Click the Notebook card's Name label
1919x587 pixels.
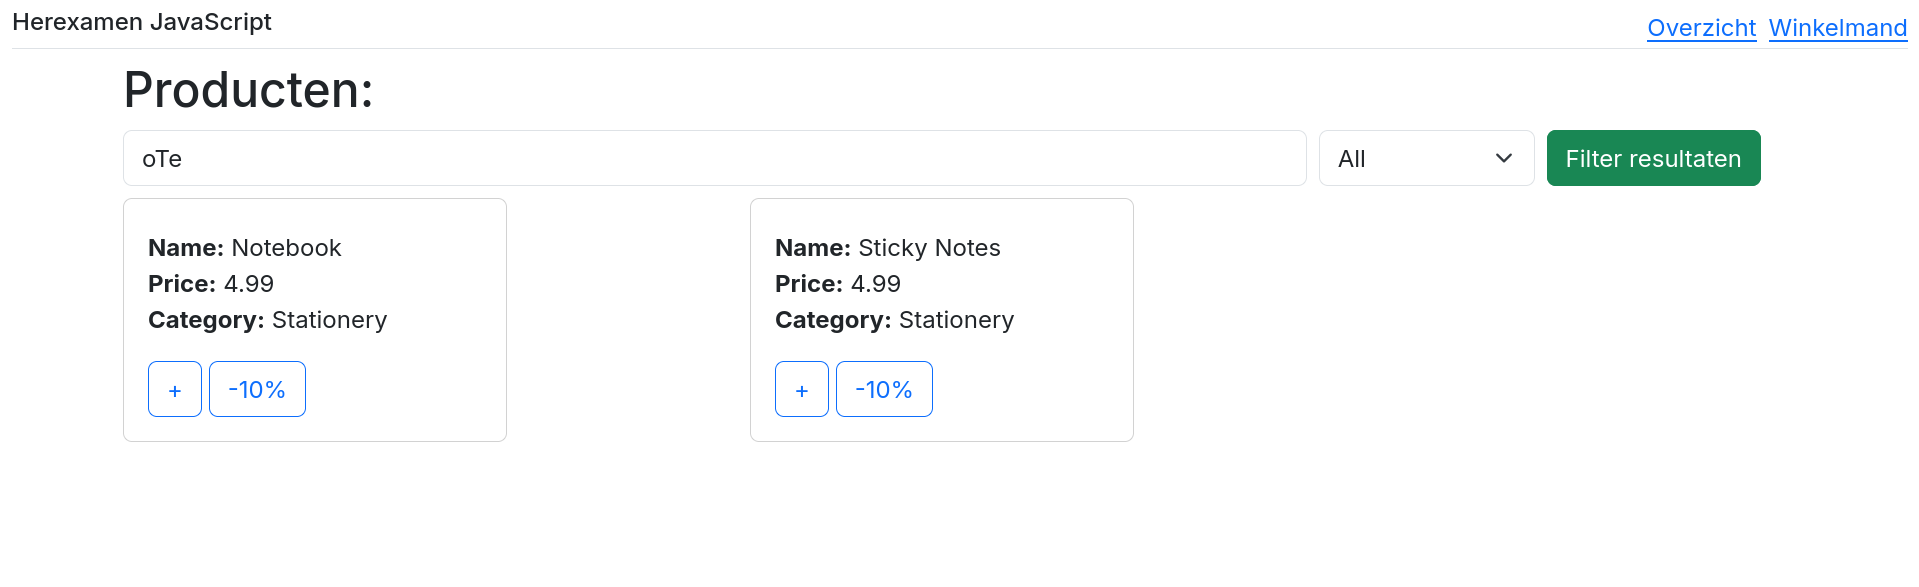186,248
